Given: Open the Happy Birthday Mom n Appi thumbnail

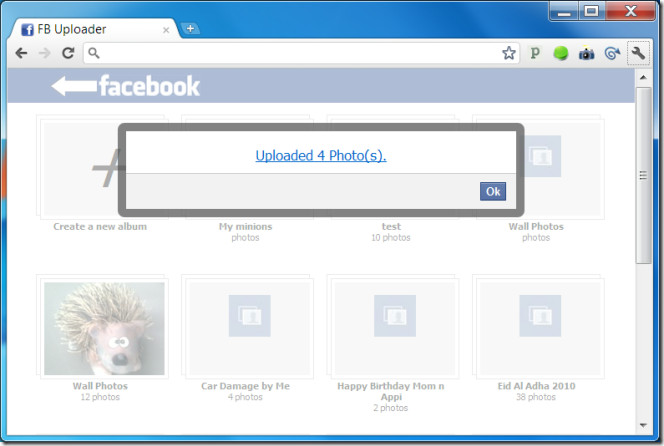Looking at the screenshot, I should pos(395,328).
